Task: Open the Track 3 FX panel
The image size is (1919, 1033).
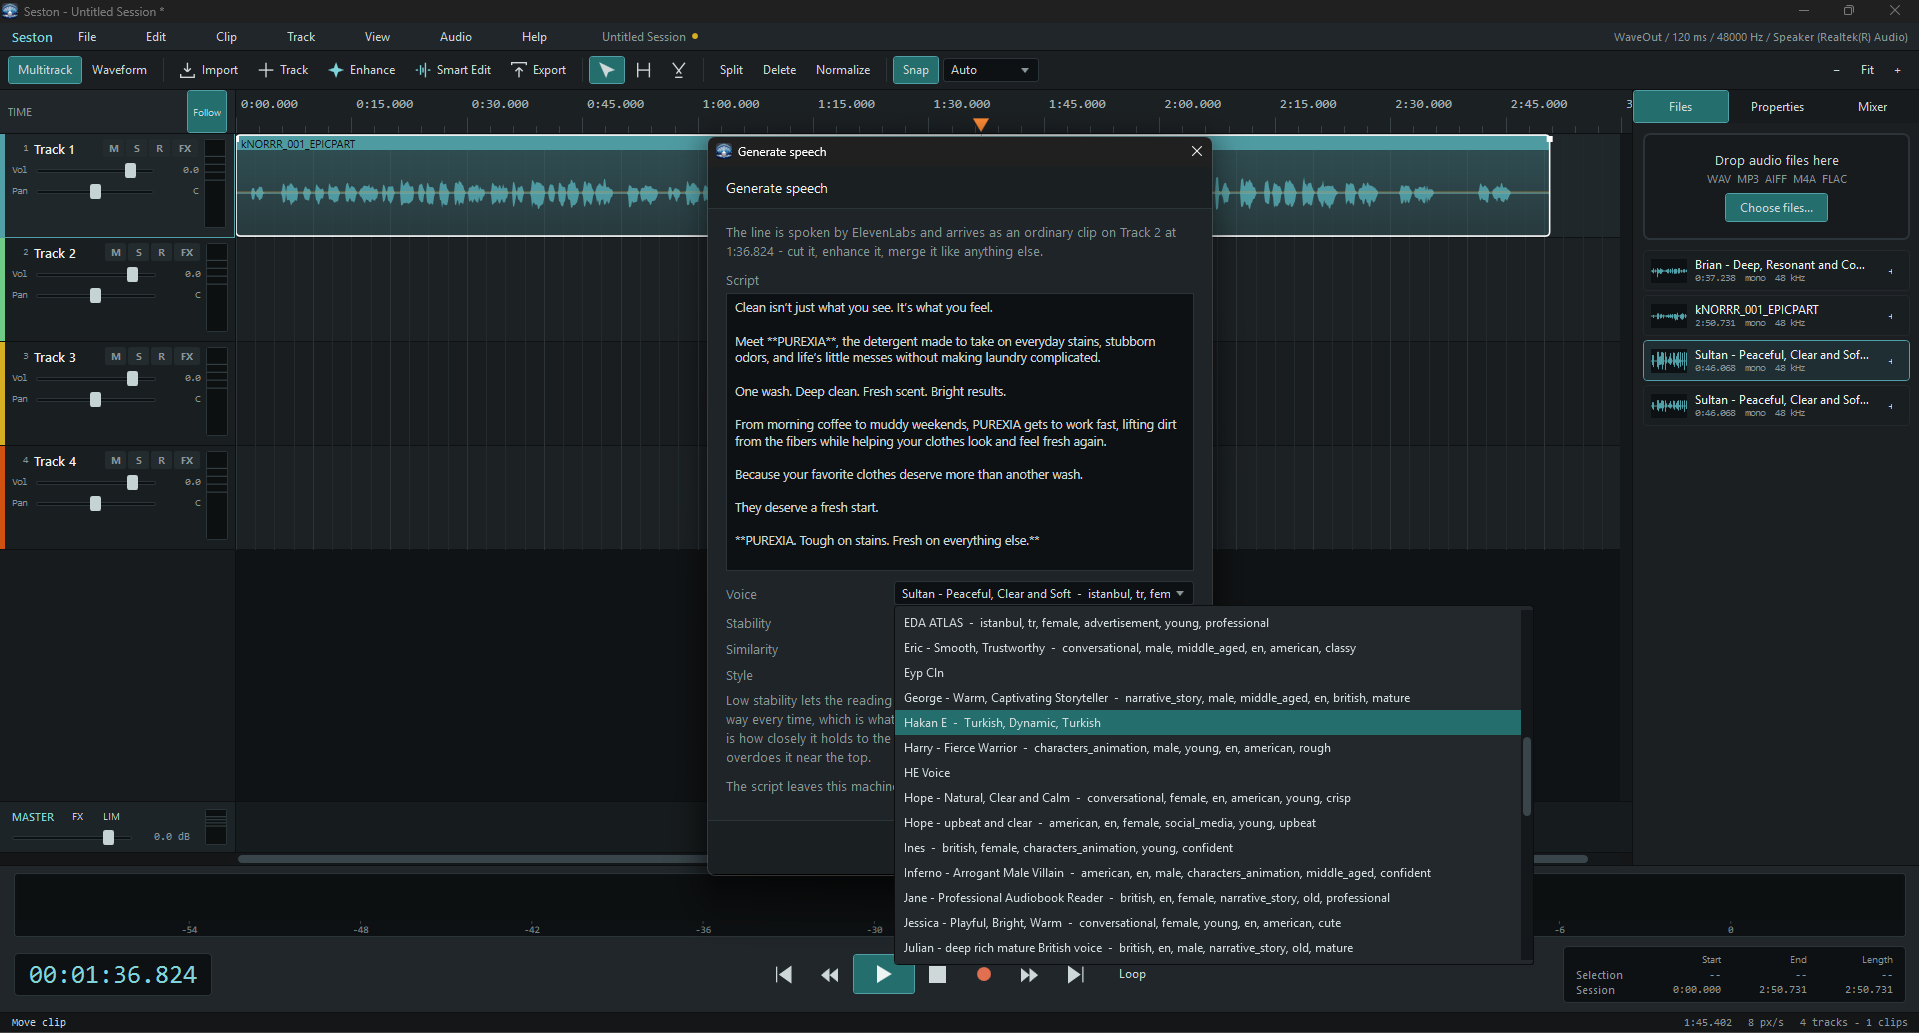Action: (x=187, y=357)
